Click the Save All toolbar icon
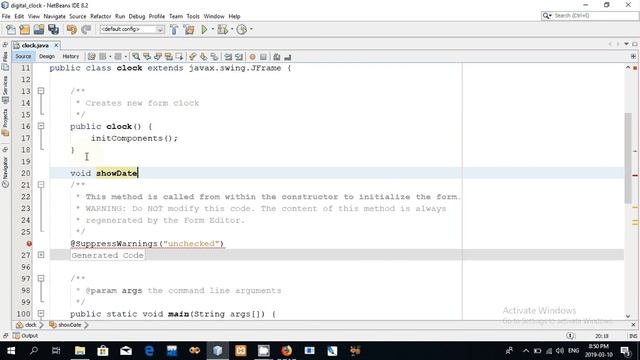This screenshot has width=640, height=360. [x=53, y=29]
